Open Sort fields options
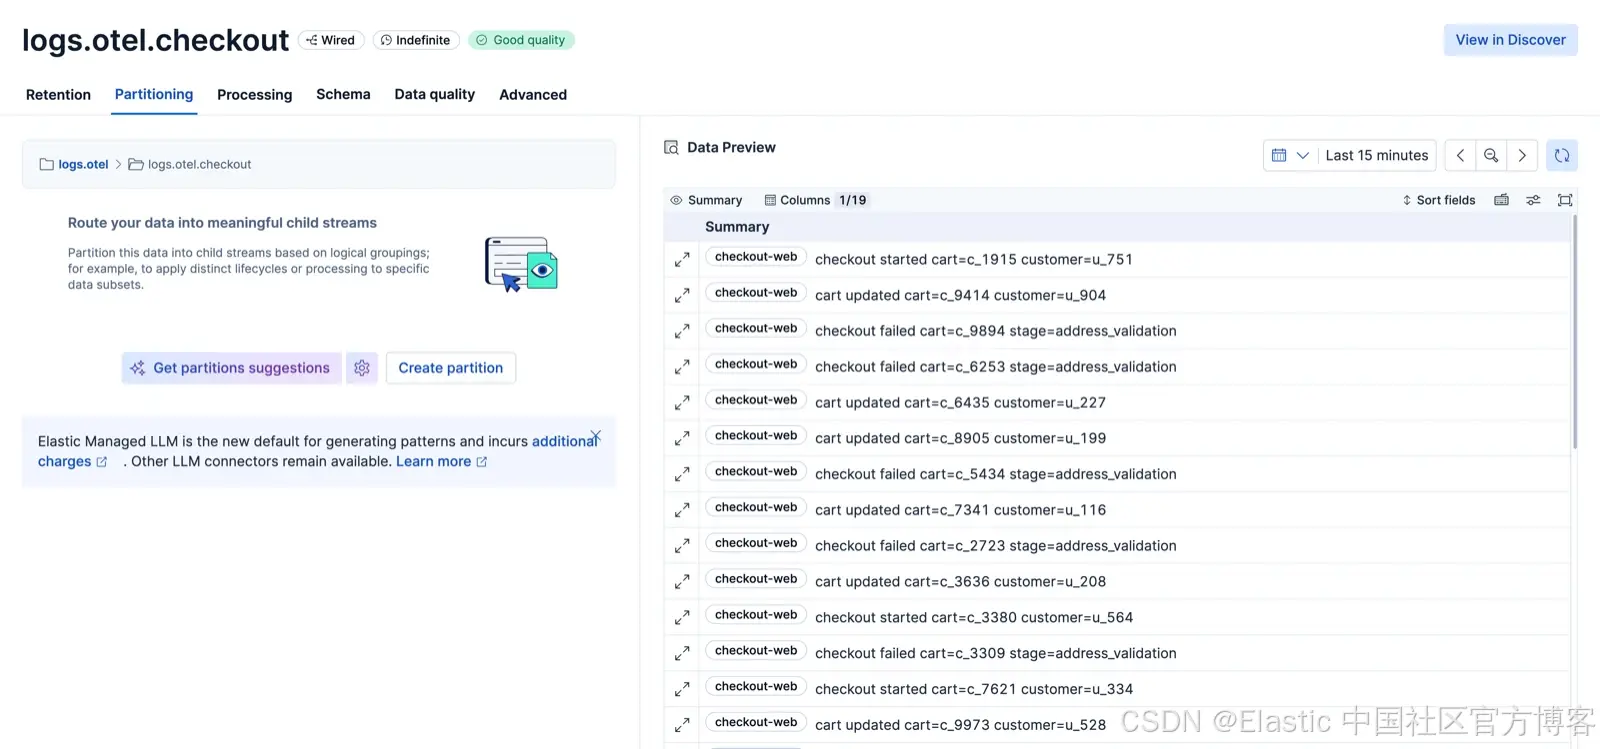 [1439, 200]
